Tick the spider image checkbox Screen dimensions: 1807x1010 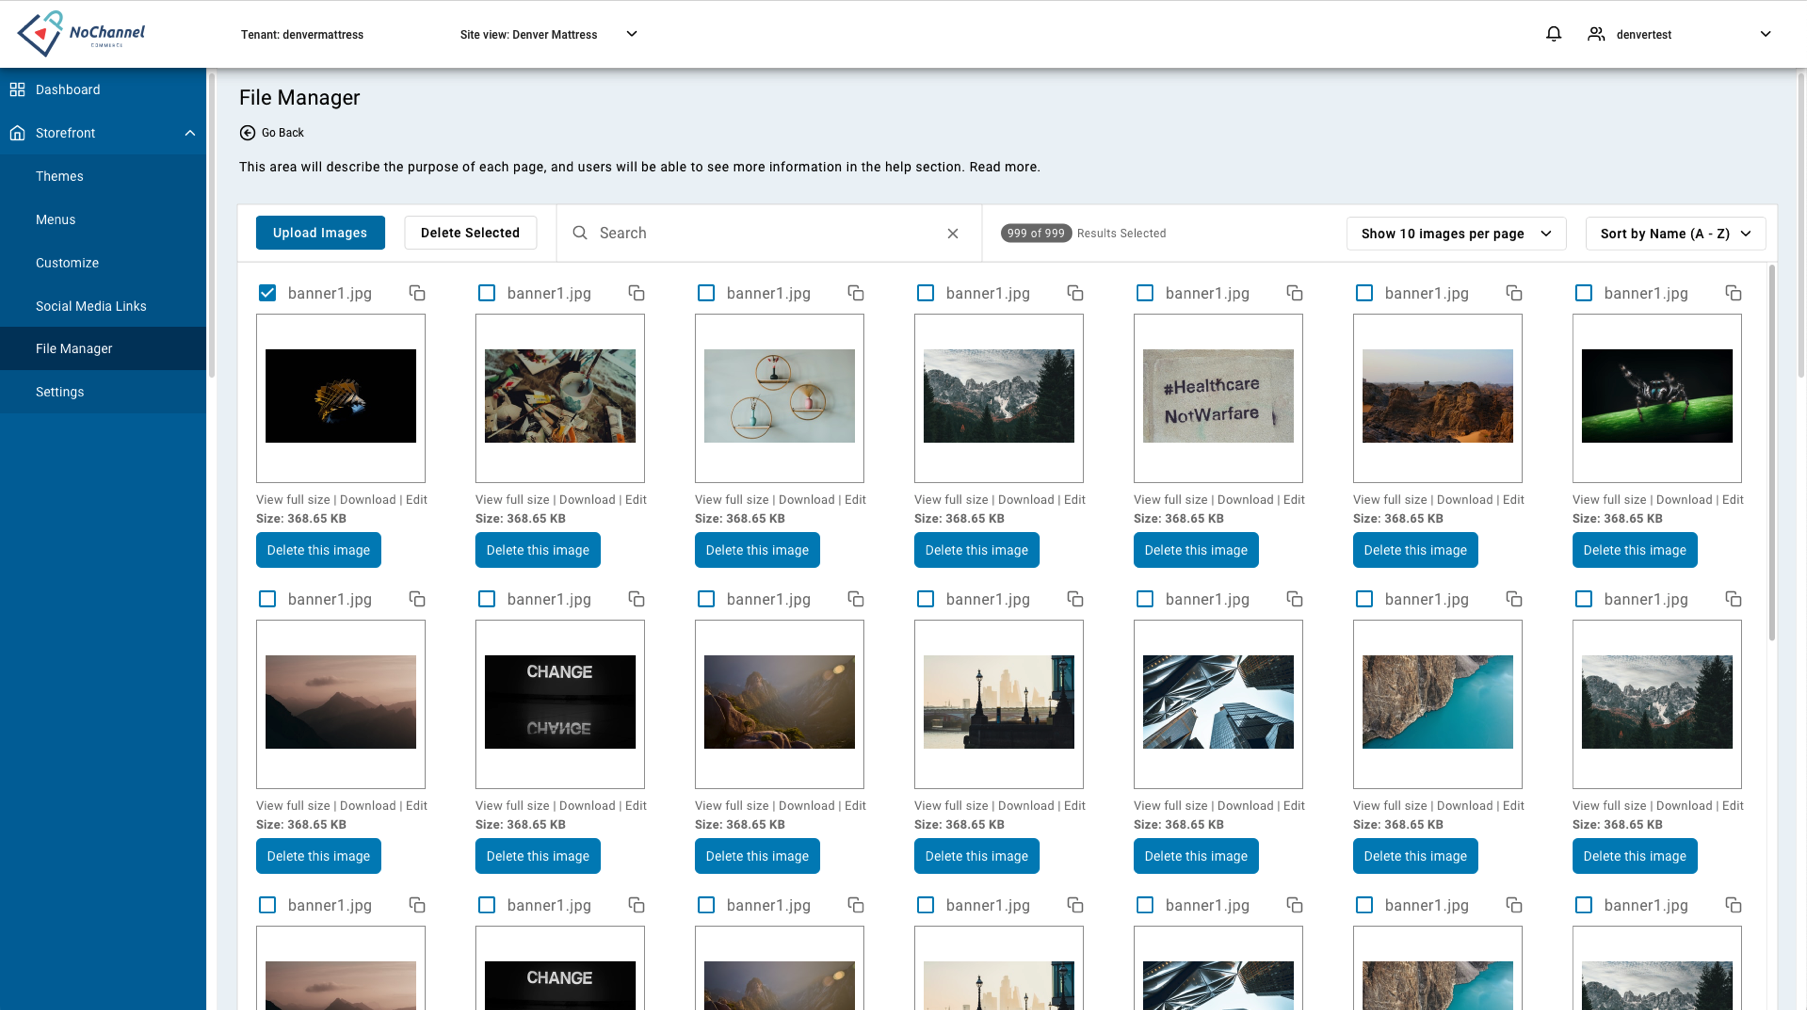click(1584, 293)
